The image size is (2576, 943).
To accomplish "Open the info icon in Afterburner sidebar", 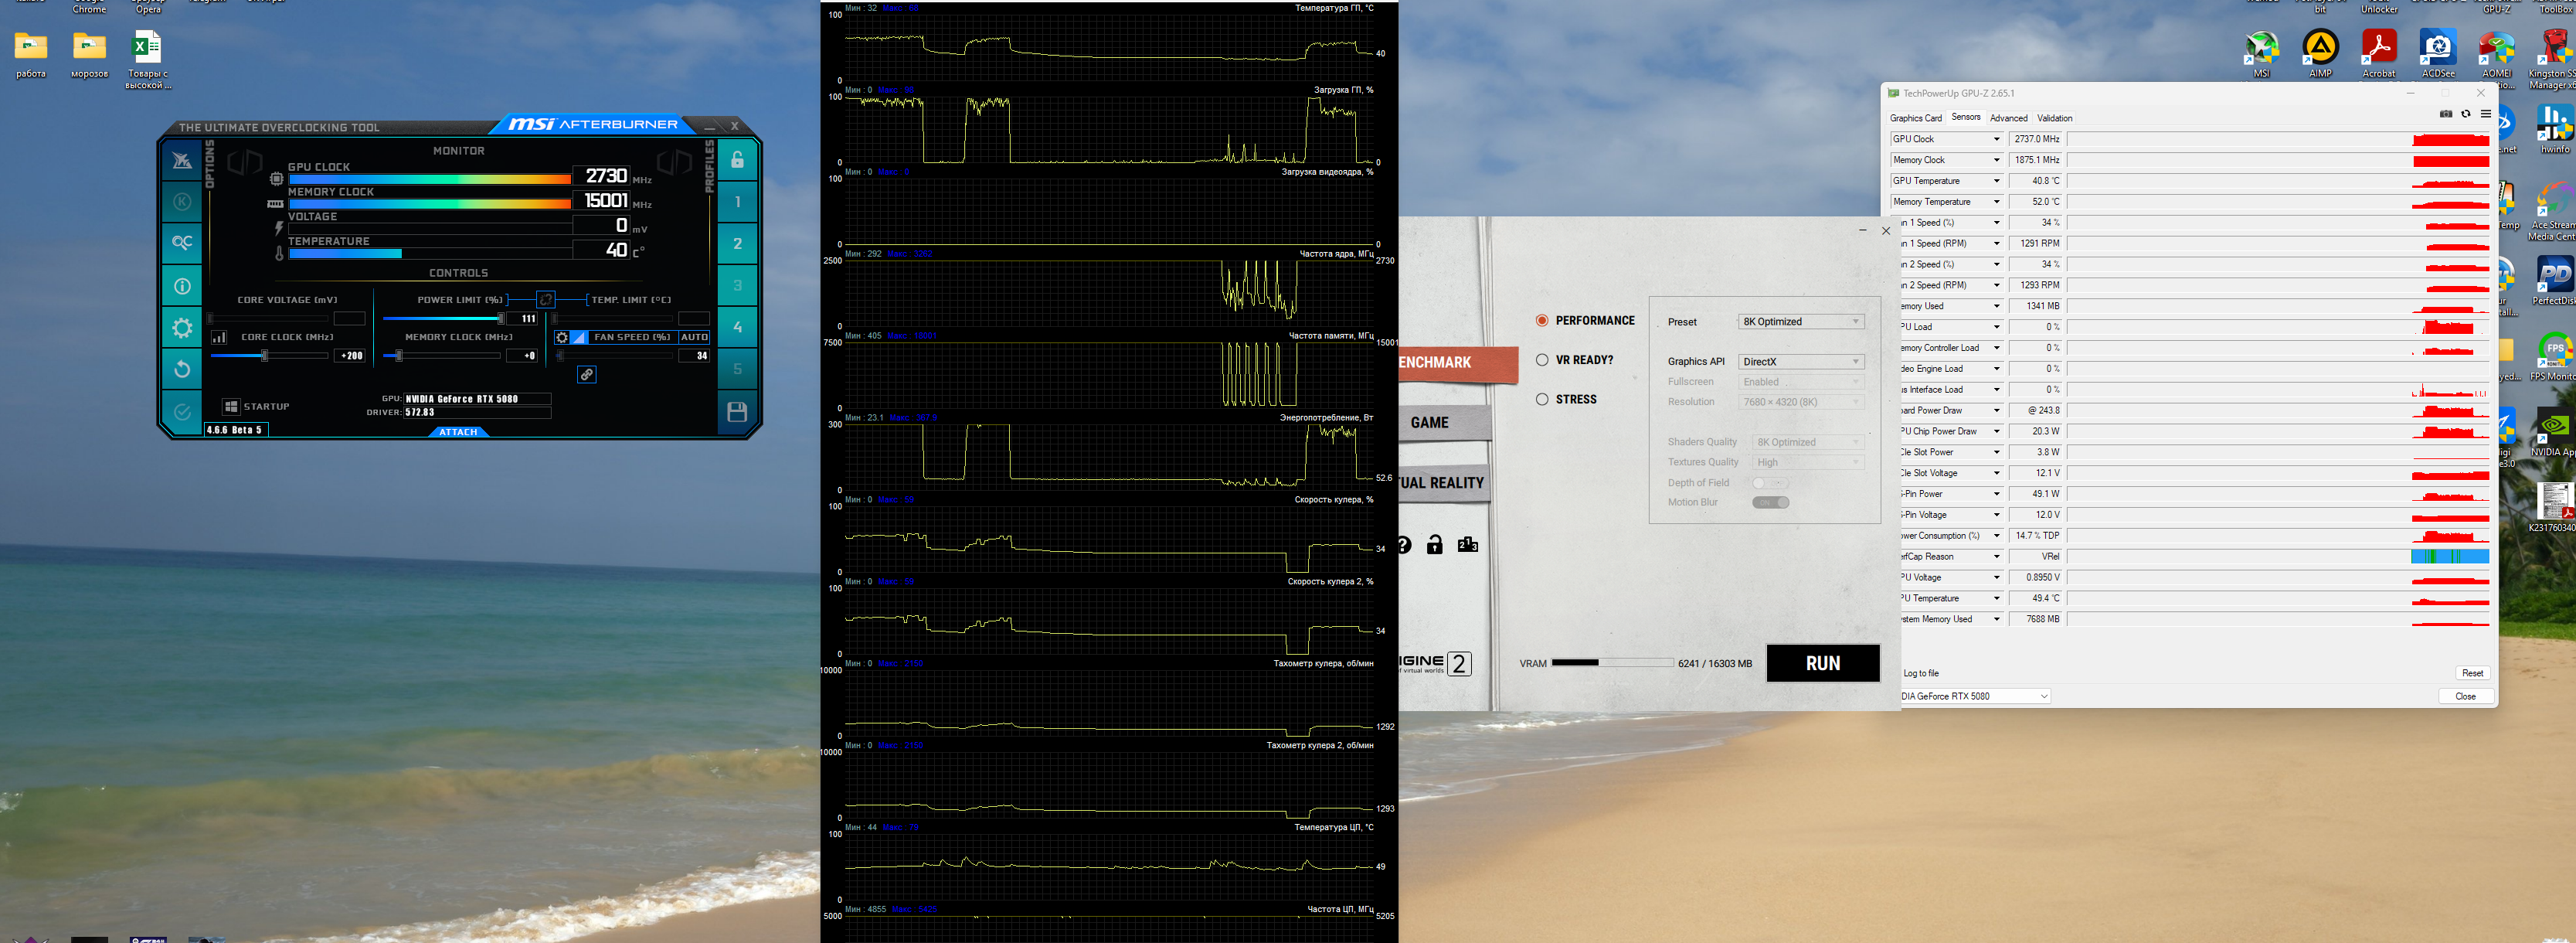I will (182, 286).
